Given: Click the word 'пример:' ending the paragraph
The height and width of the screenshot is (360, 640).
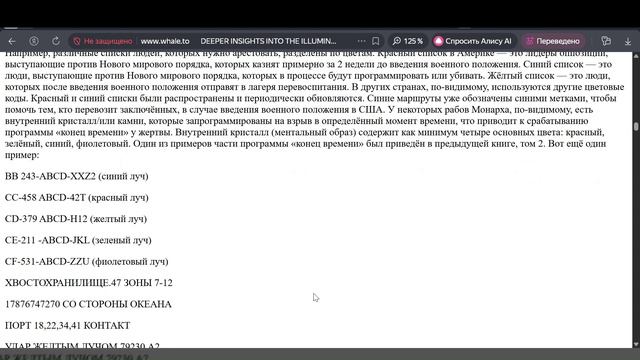Looking at the screenshot, I should [x=22, y=155].
